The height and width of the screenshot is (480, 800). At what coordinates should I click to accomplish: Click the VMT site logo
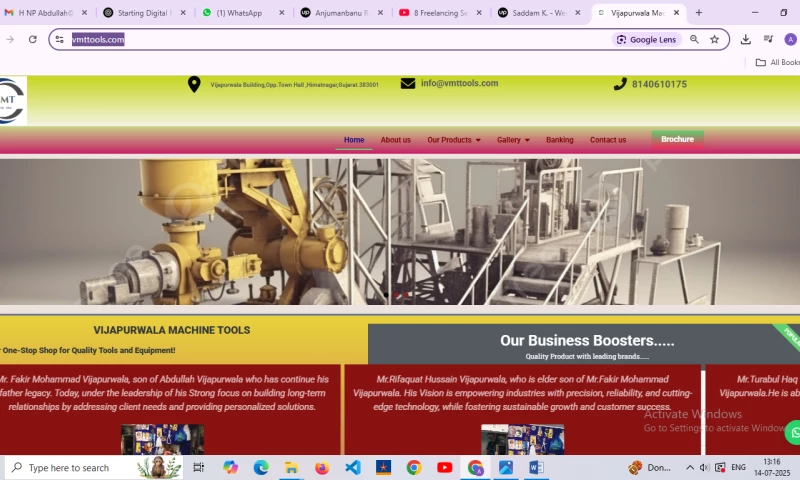click(12, 100)
